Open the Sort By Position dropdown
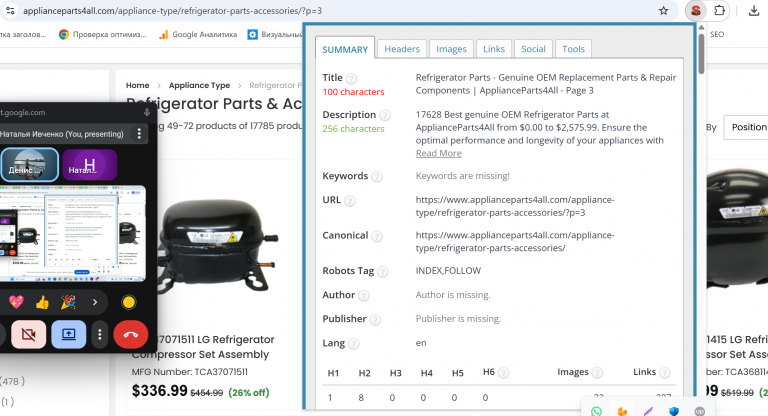This screenshot has width=768, height=416. coord(745,127)
